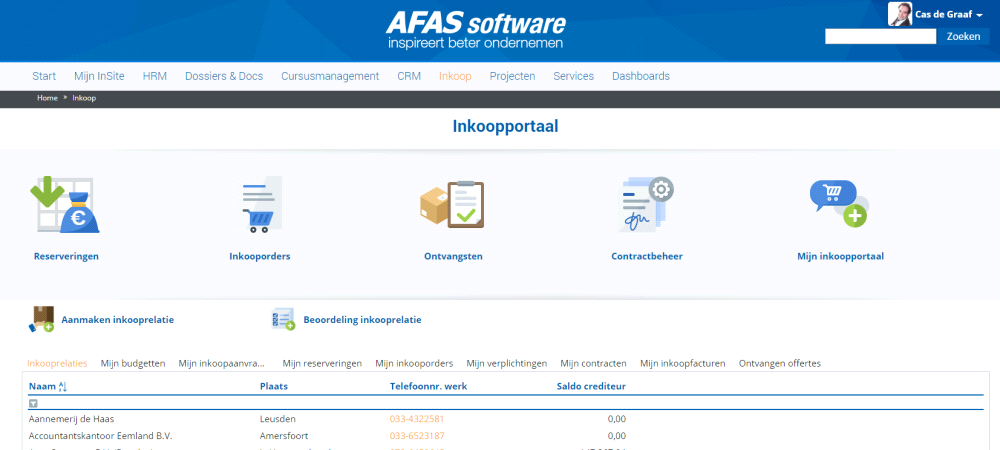Switch to the Mijn verplichtingen tab
Screen dimensions: 1000x450
click(506, 363)
